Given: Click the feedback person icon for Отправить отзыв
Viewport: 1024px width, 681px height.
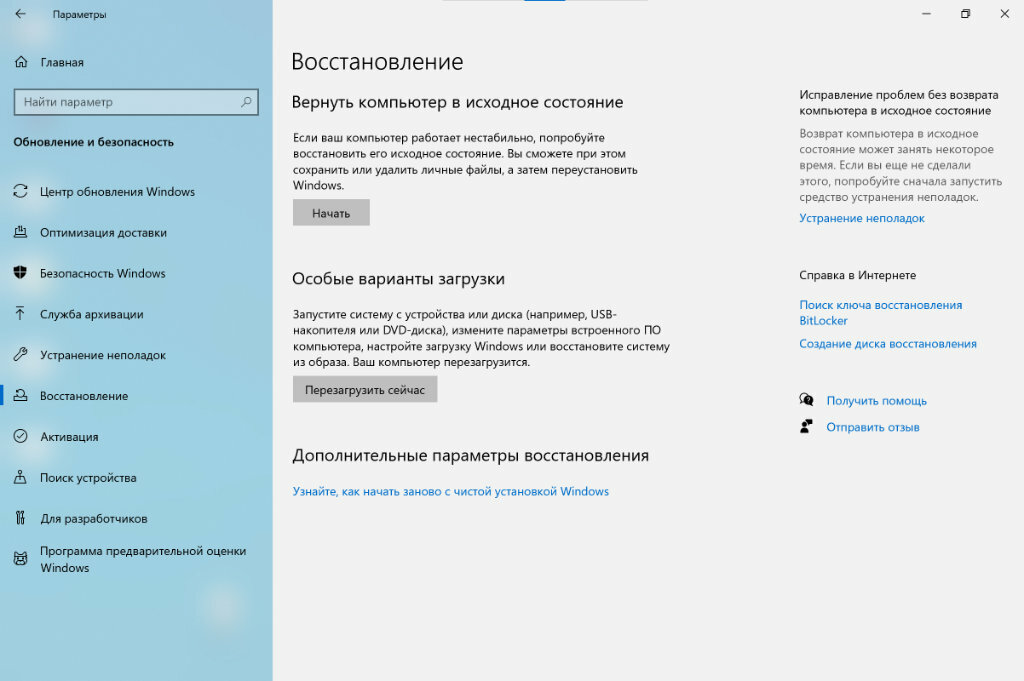Looking at the screenshot, I should [807, 426].
